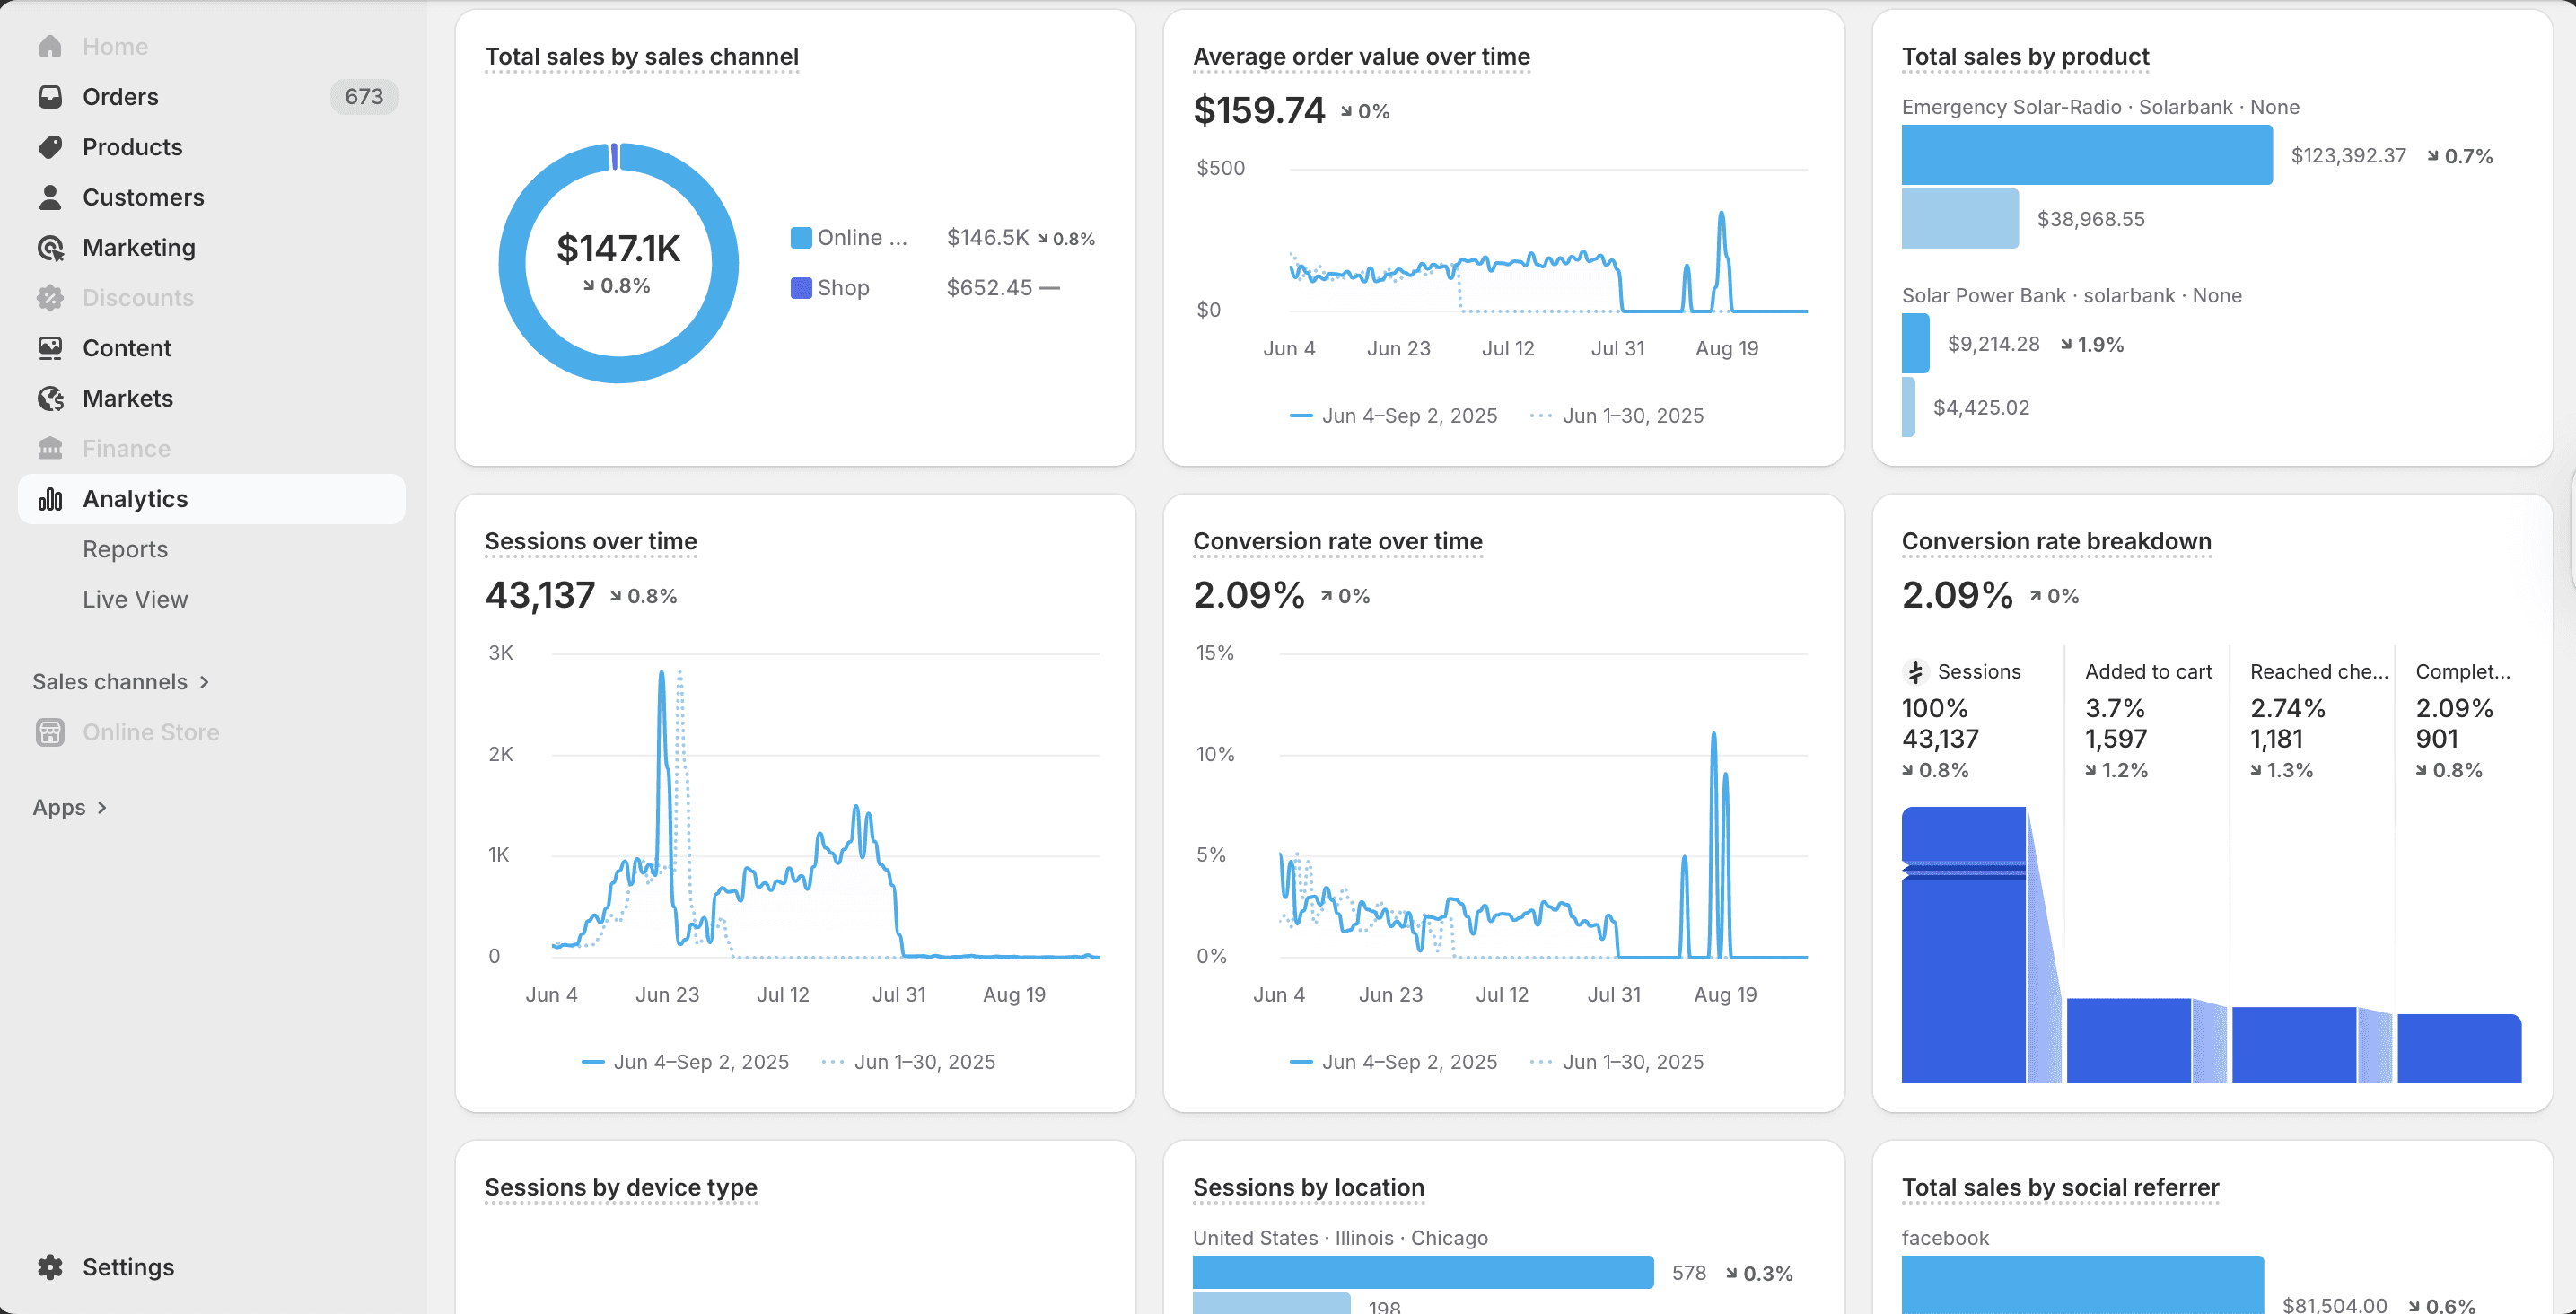Viewport: 2576px width, 1314px height.
Task: Click the Customers person icon
Action: [50, 197]
